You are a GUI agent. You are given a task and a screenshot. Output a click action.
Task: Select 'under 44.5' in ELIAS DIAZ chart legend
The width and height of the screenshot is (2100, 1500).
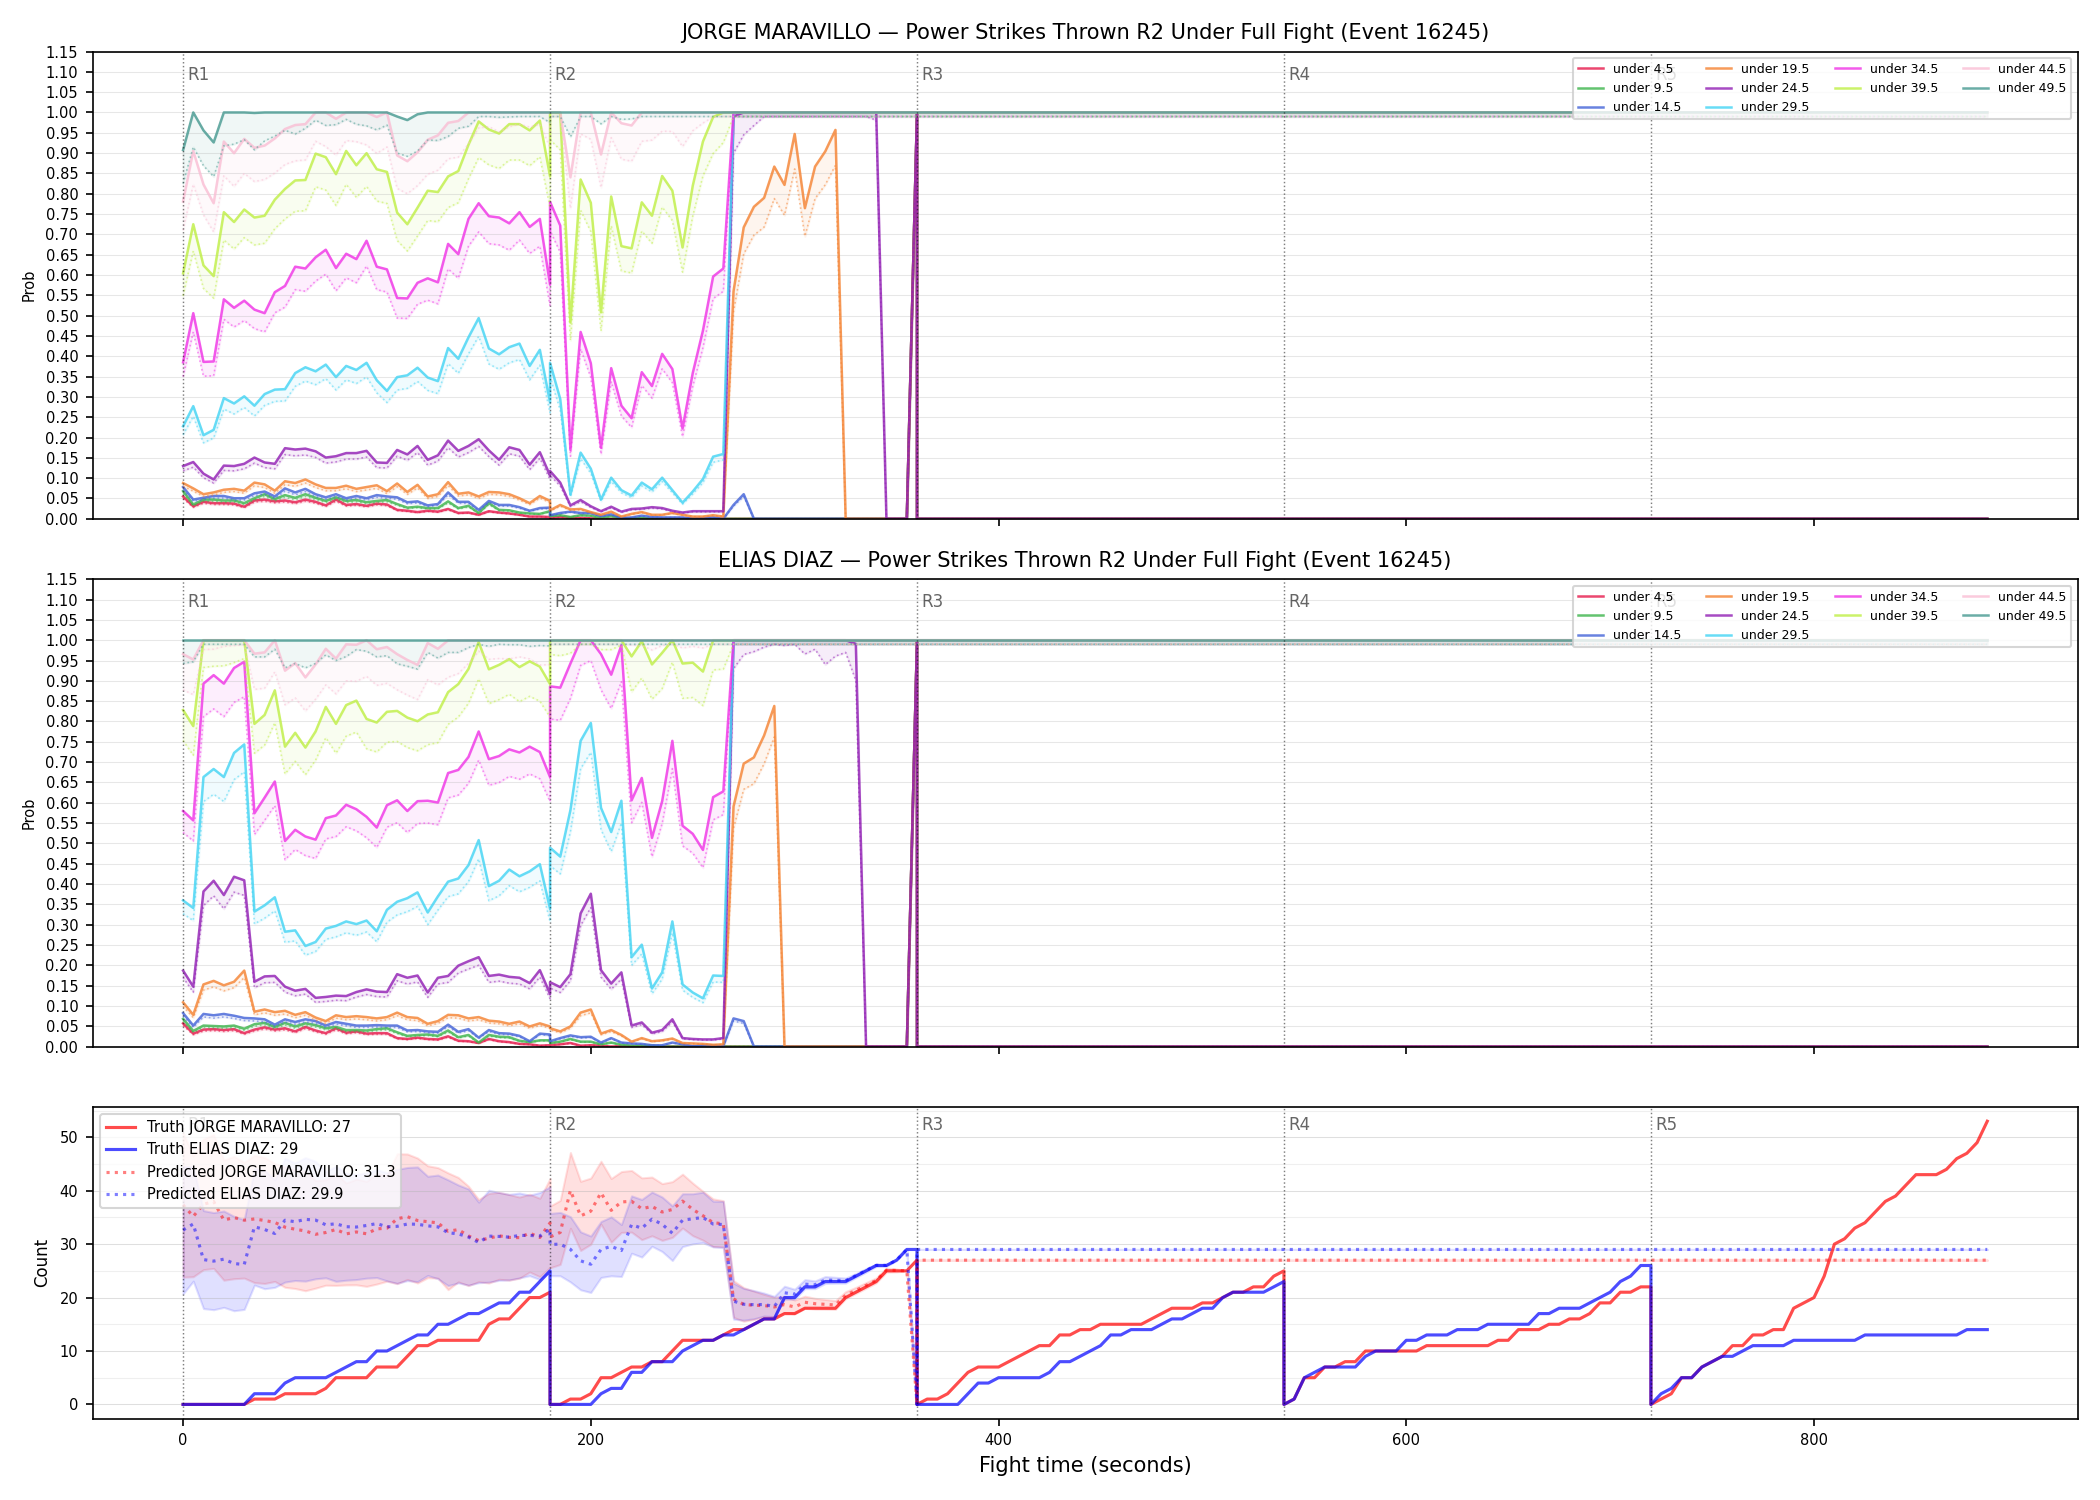click(2031, 597)
